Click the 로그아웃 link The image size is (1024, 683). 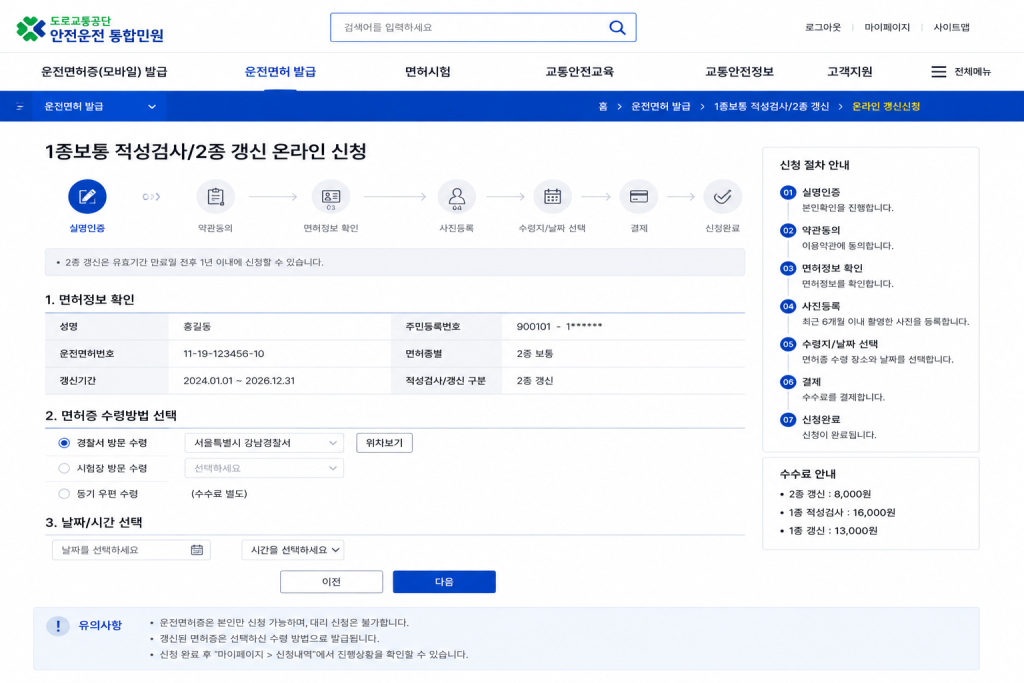(x=823, y=27)
